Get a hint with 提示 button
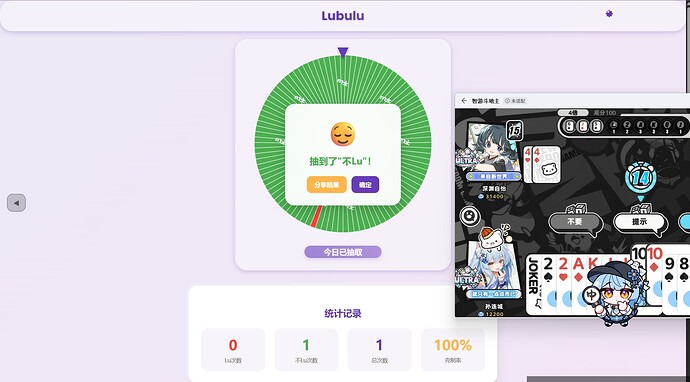This screenshot has width=690, height=382. click(x=639, y=222)
